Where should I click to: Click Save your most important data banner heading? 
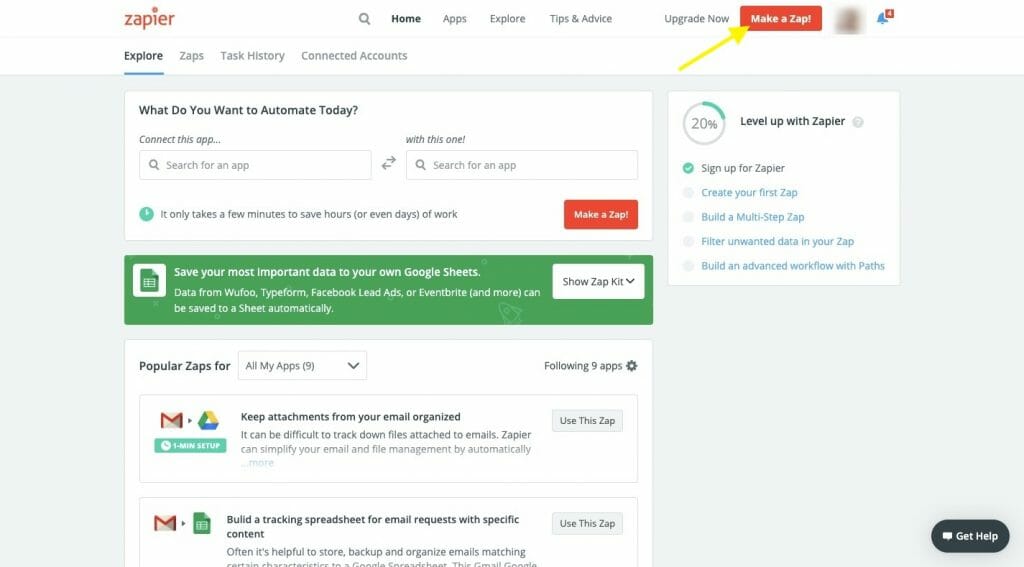[x=327, y=272]
